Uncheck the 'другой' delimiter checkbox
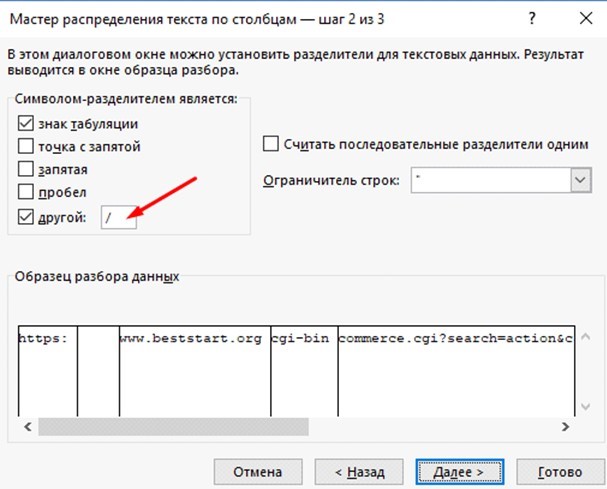607x489 pixels. click(x=25, y=216)
